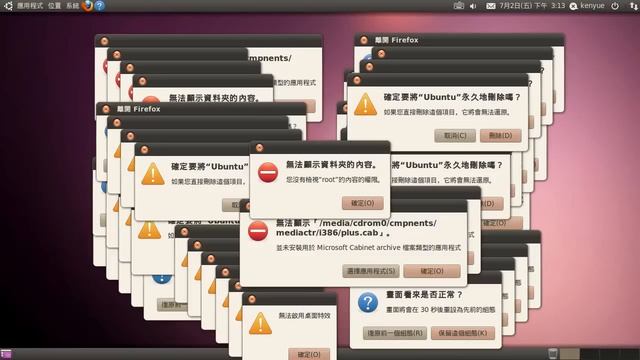Open the 應用程式 menu
The height and width of the screenshot is (360, 640).
30,6
